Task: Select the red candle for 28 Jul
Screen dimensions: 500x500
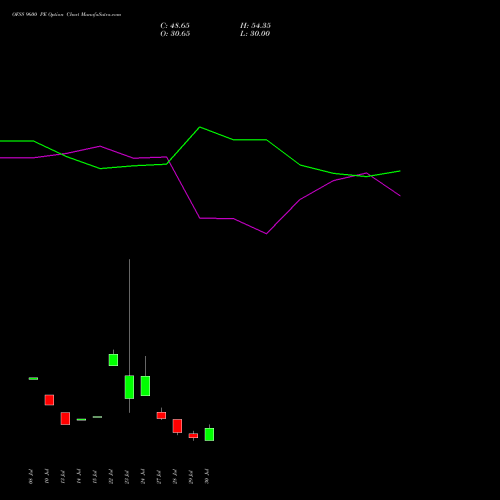Action: point(177,426)
